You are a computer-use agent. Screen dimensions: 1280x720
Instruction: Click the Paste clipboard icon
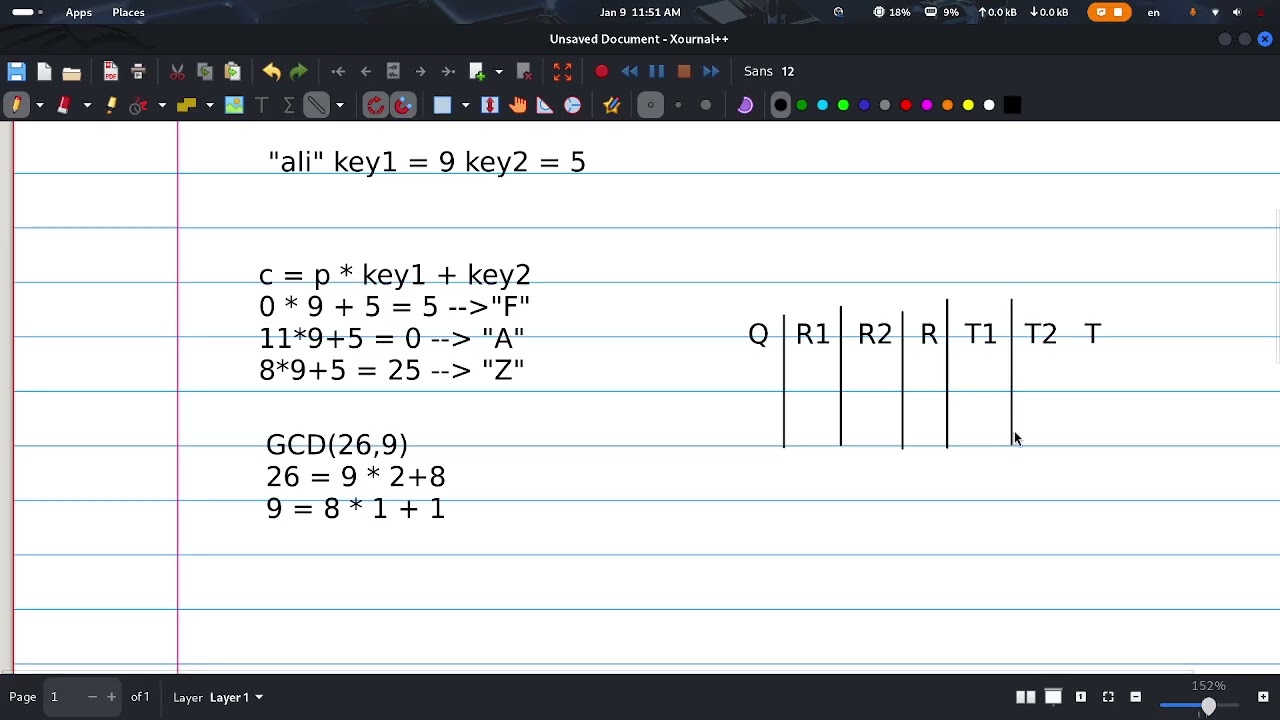232,71
